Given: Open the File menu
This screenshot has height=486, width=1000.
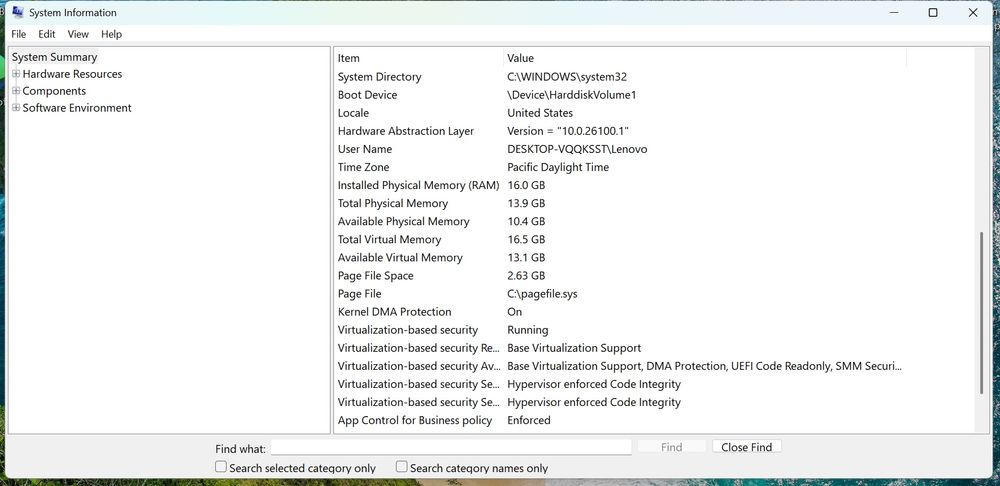Looking at the screenshot, I should click(x=18, y=34).
